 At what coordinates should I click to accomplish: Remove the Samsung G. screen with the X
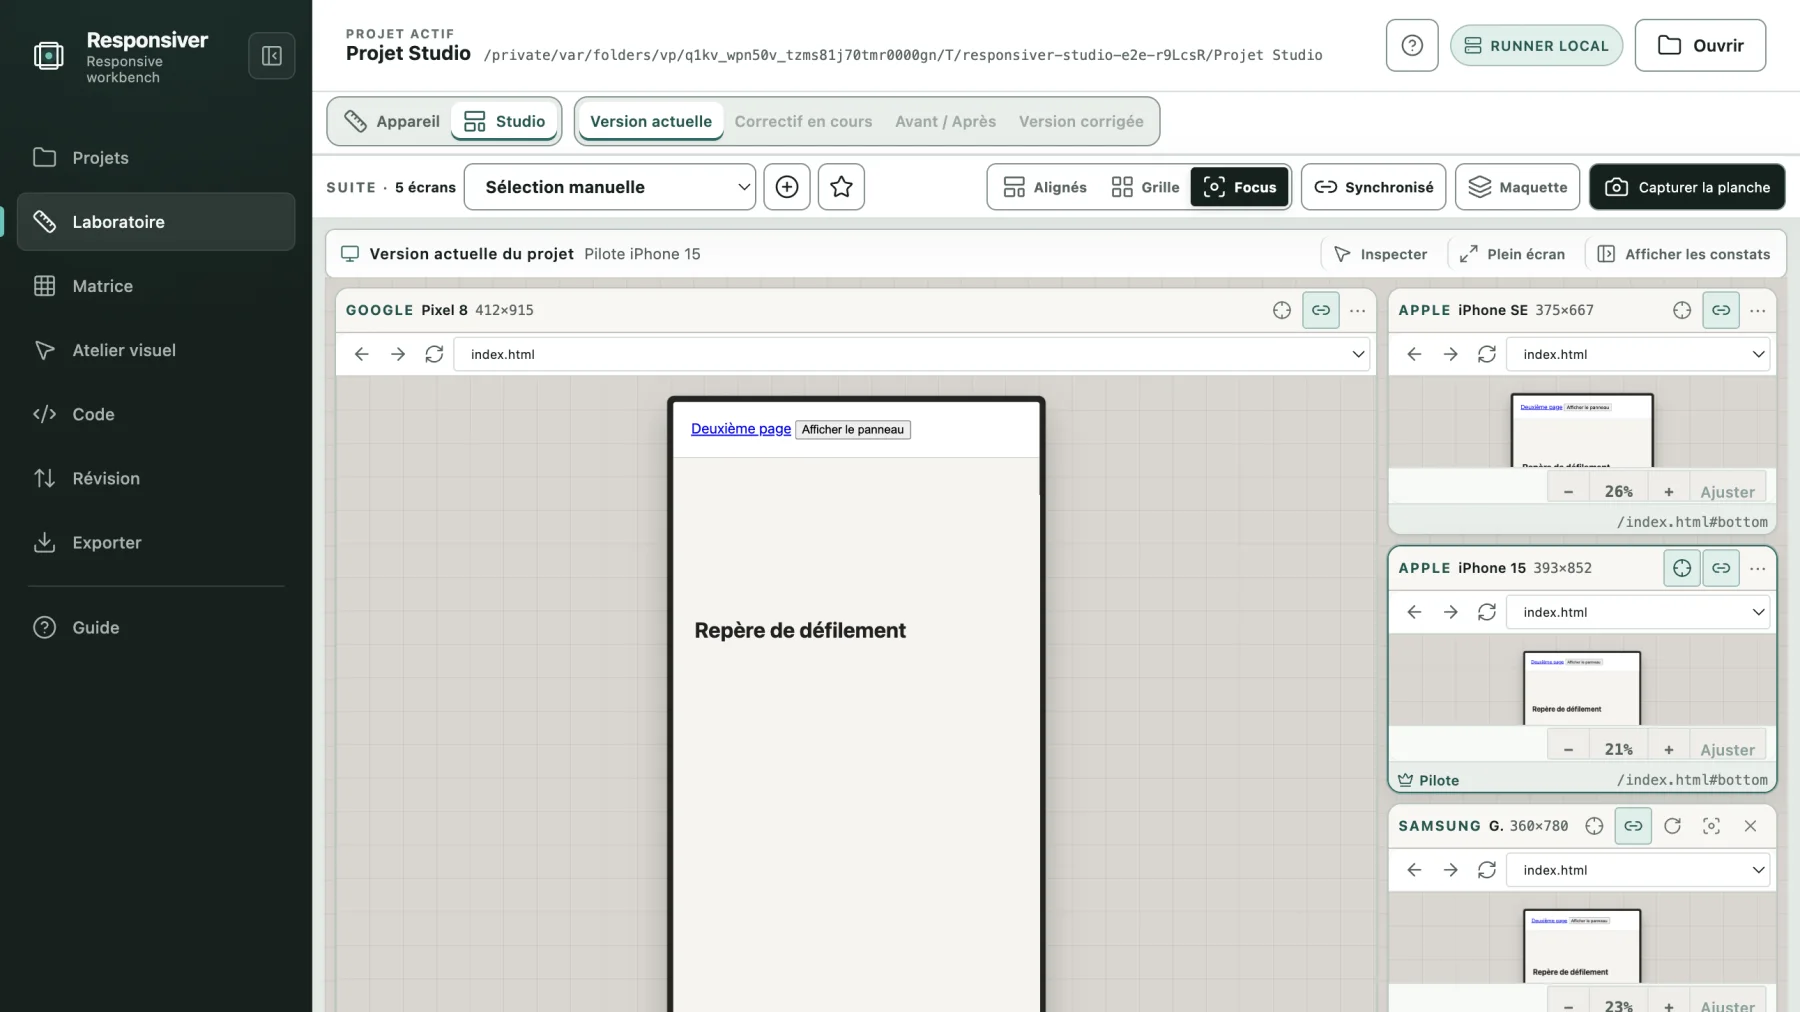click(1750, 826)
